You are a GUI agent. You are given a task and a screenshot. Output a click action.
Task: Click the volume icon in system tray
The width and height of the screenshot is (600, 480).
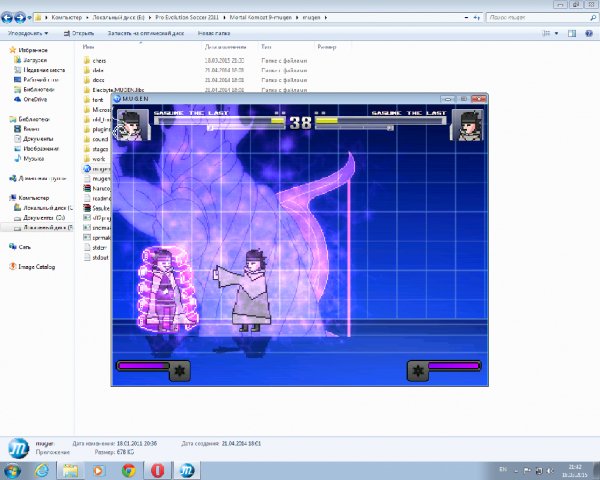(550, 470)
